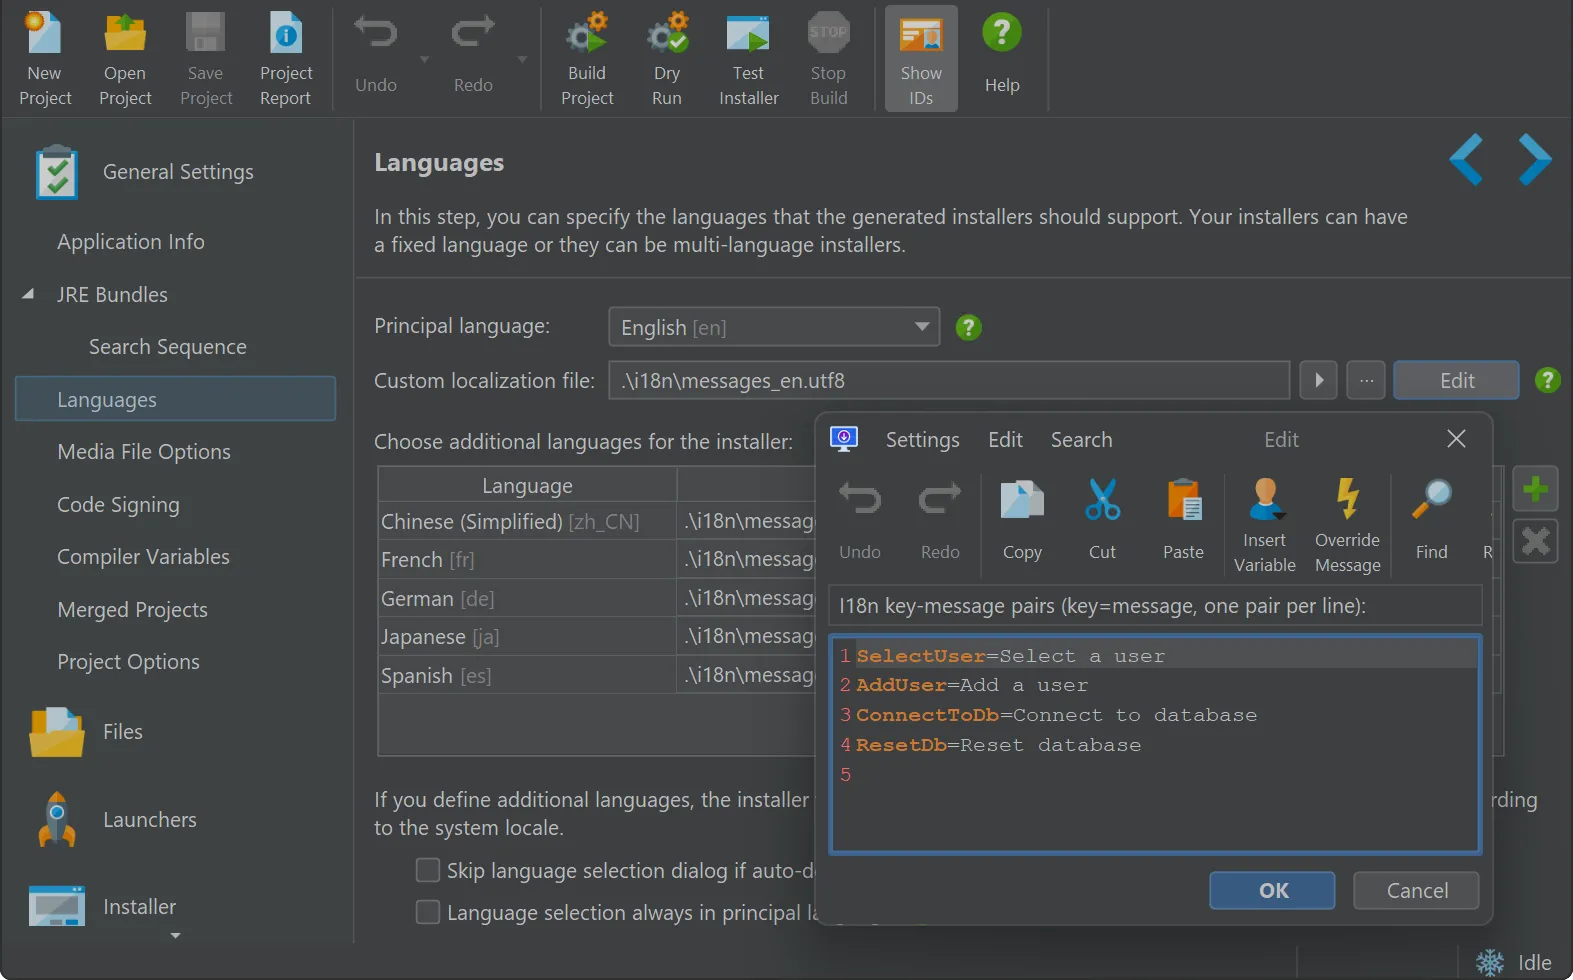The height and width of the screenshot is (980, 1573).
Task: Add a language with the green plus
Action: [x=1535, y=489]
